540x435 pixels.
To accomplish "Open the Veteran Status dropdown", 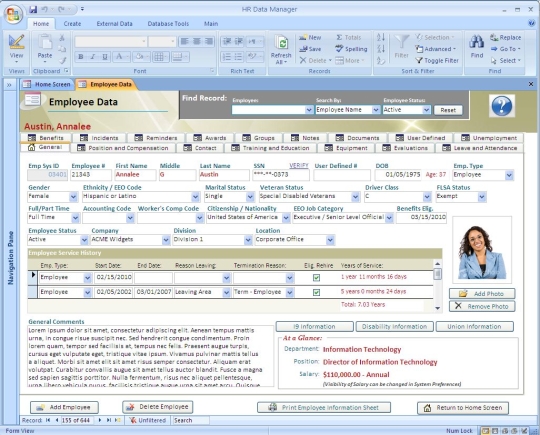I will pos(355,197).
